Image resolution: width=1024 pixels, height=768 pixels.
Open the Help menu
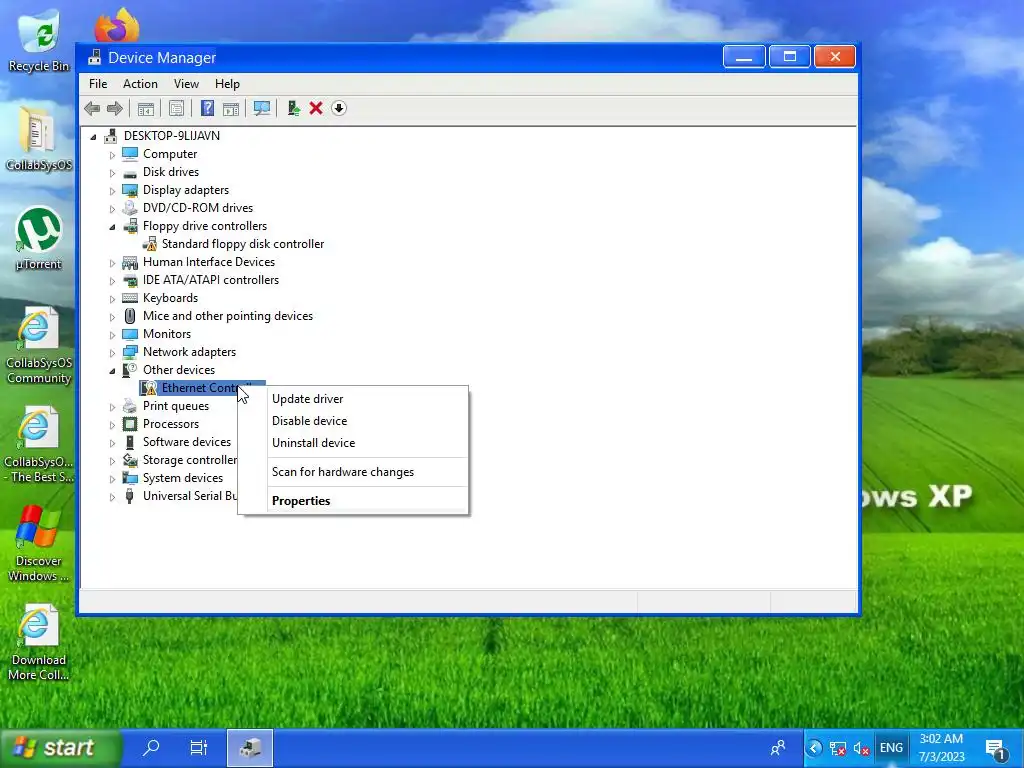tap(227, 84)
